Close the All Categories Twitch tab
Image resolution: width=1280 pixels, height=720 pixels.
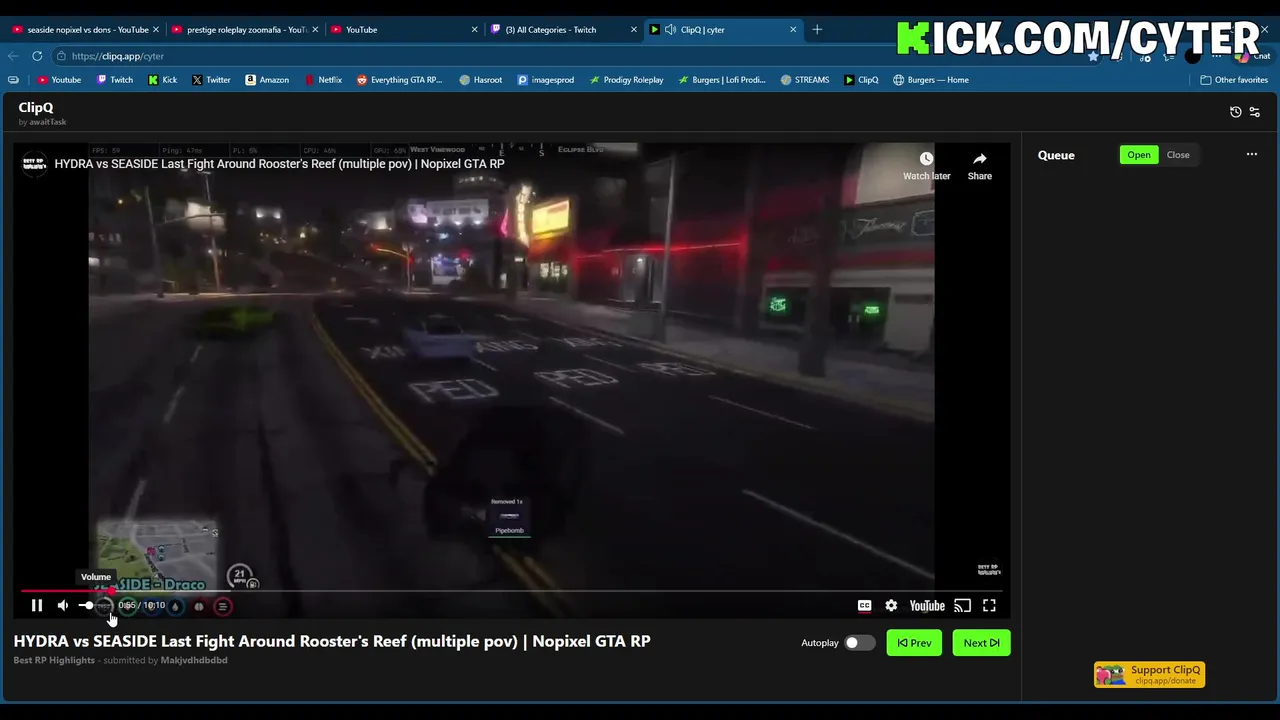click(x=633, y=29)
